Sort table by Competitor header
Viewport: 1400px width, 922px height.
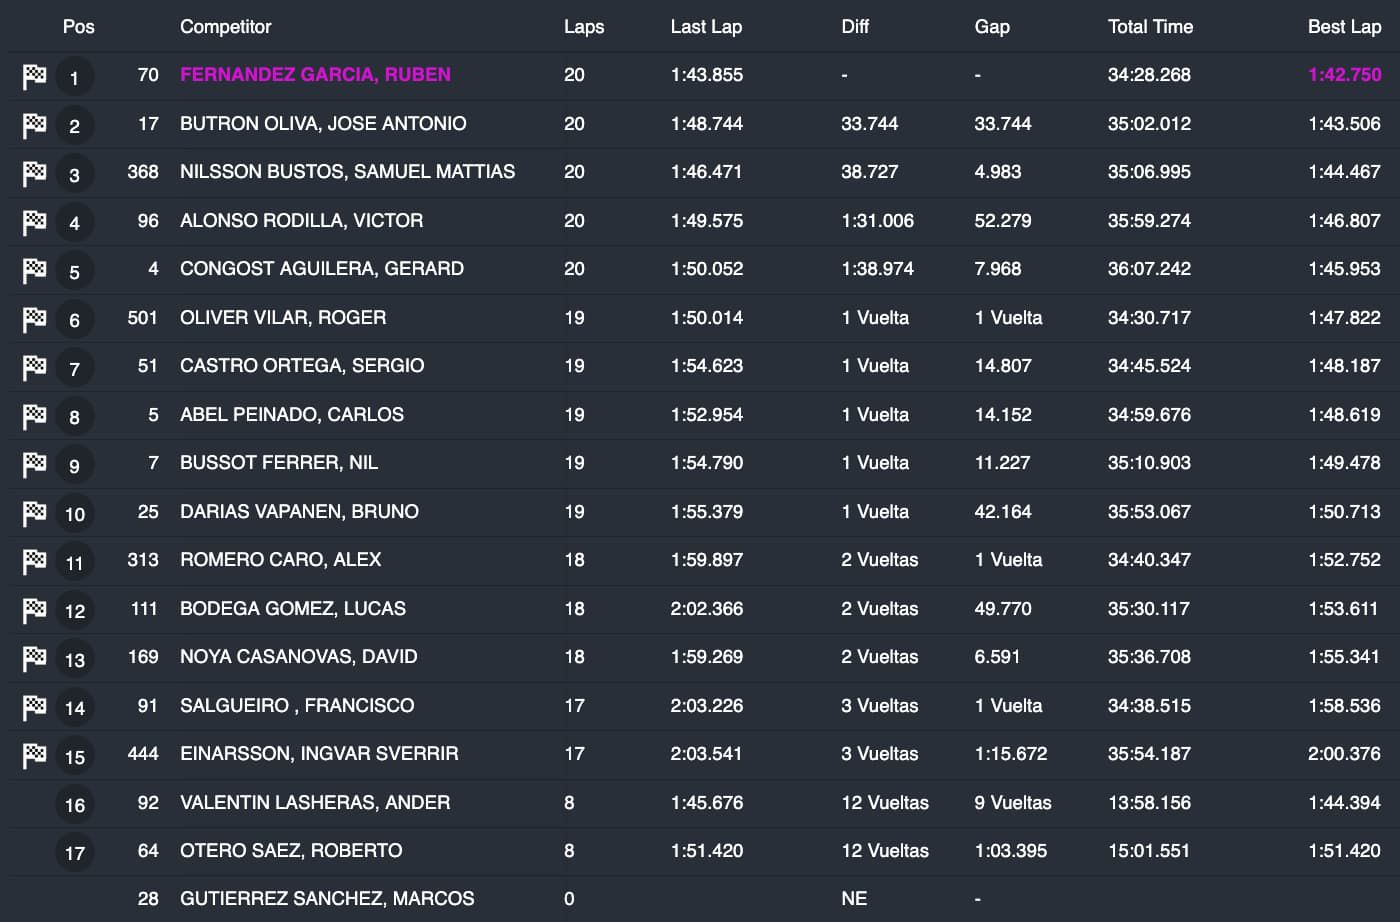[225, 27]
